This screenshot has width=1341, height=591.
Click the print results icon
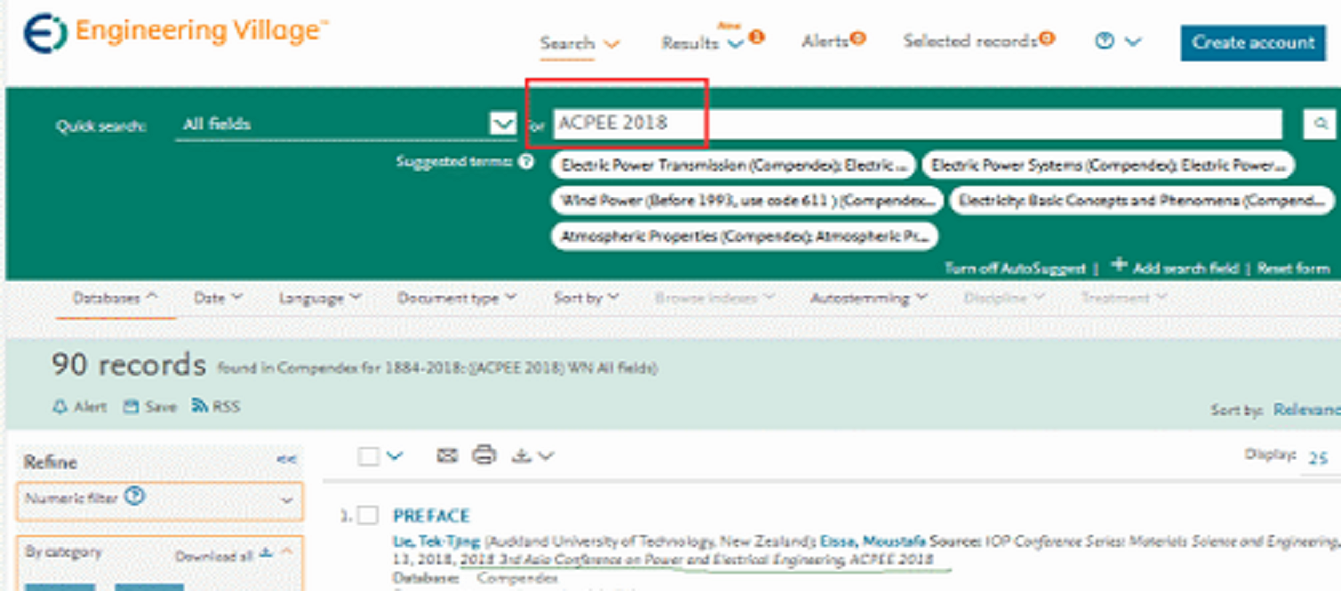point(484,456)
